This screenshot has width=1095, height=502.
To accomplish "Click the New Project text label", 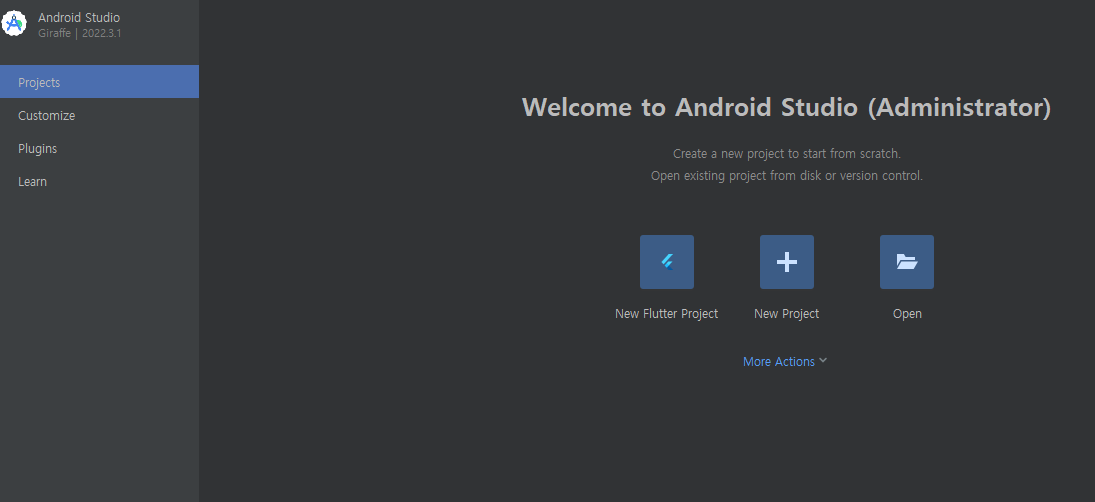I will [786, 313].
